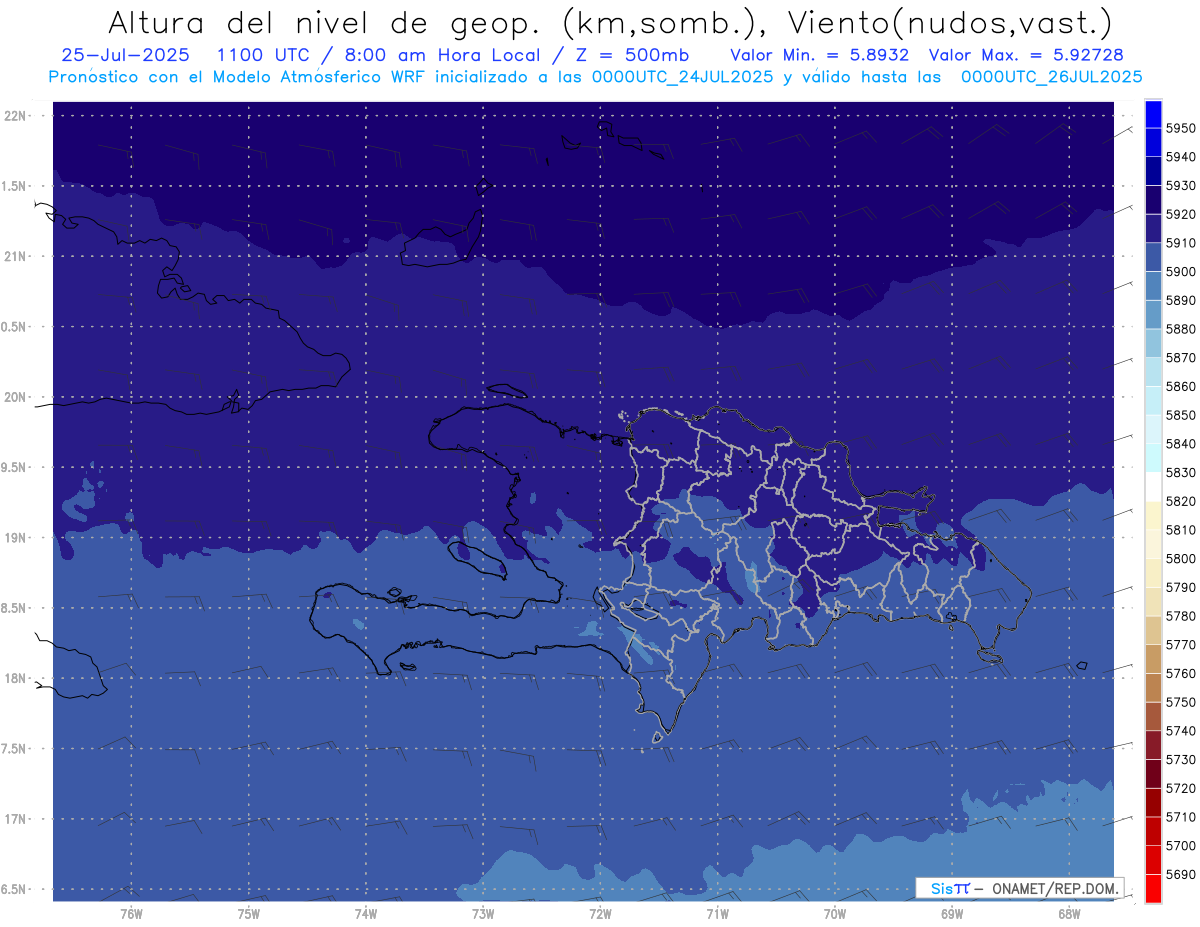Viewport: 1200px width, 927px height.
Task: Click the "75W" longitude label
Action: click(x=249, y=913)
